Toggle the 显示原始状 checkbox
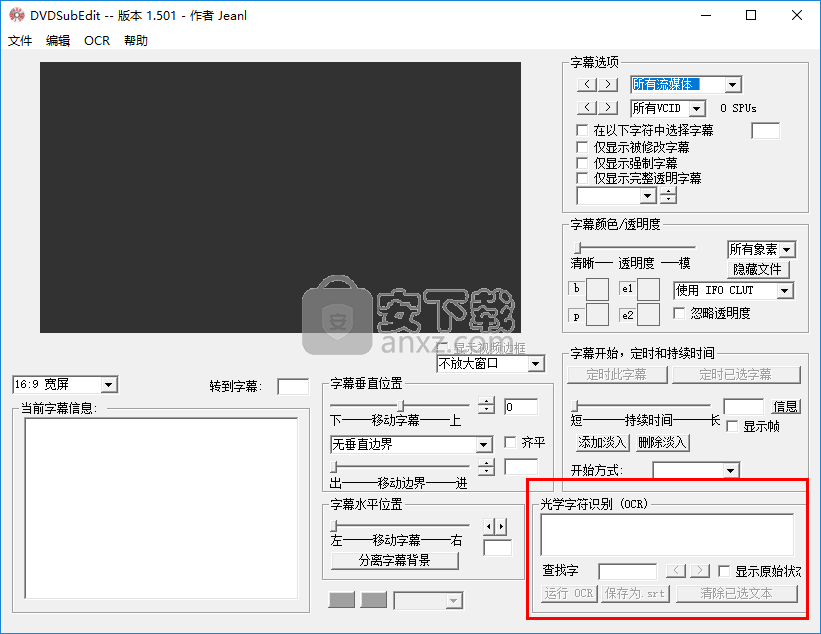Screen dimensions: 821x634 724,571
